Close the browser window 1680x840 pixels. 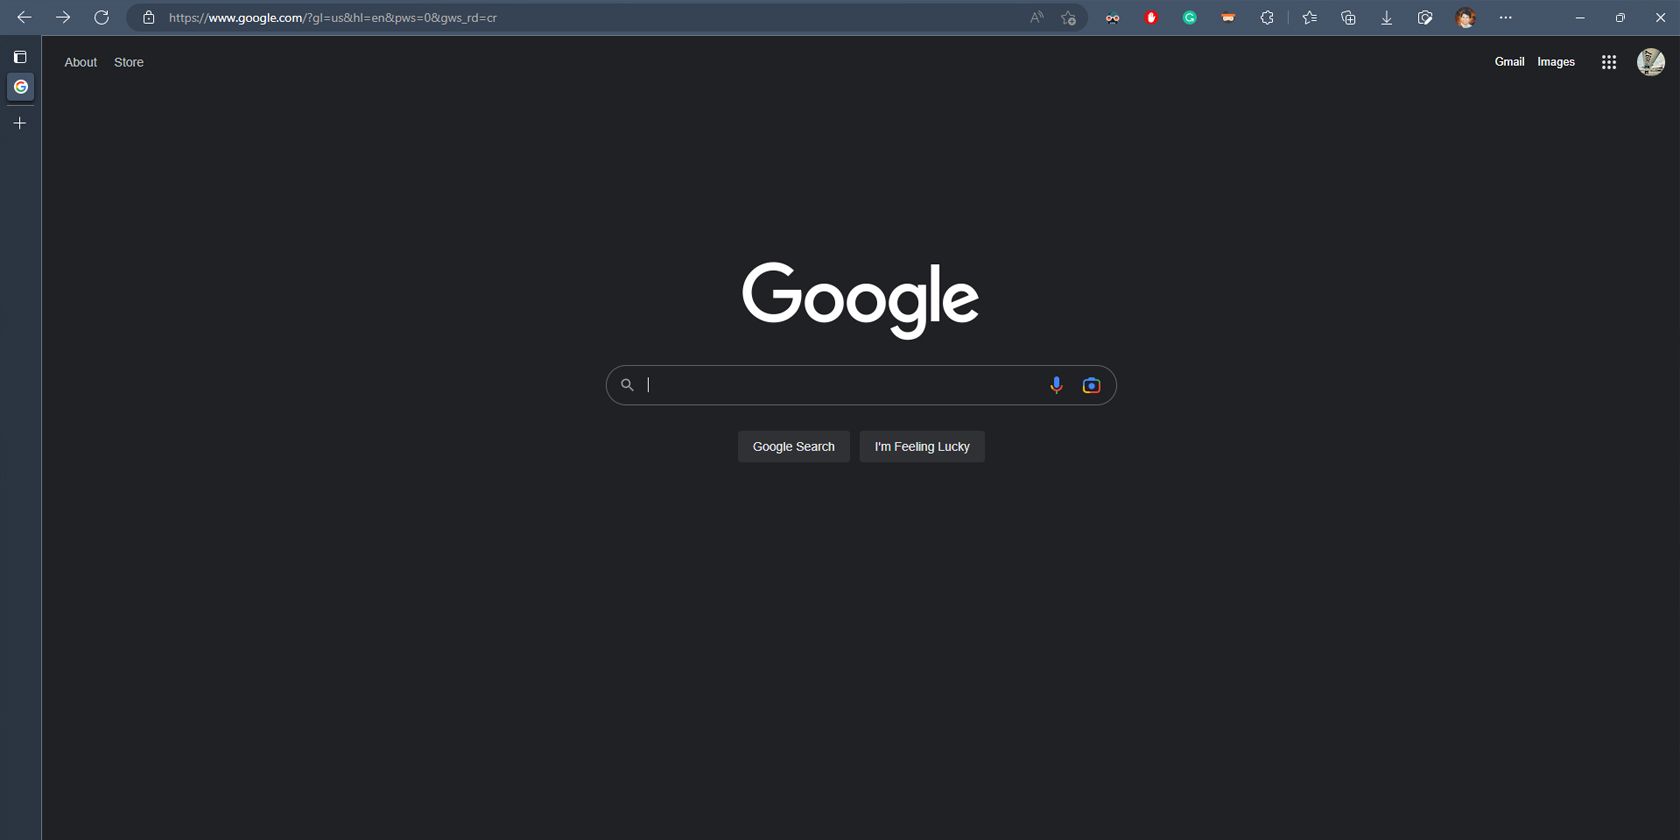(x=1660, y=17)
